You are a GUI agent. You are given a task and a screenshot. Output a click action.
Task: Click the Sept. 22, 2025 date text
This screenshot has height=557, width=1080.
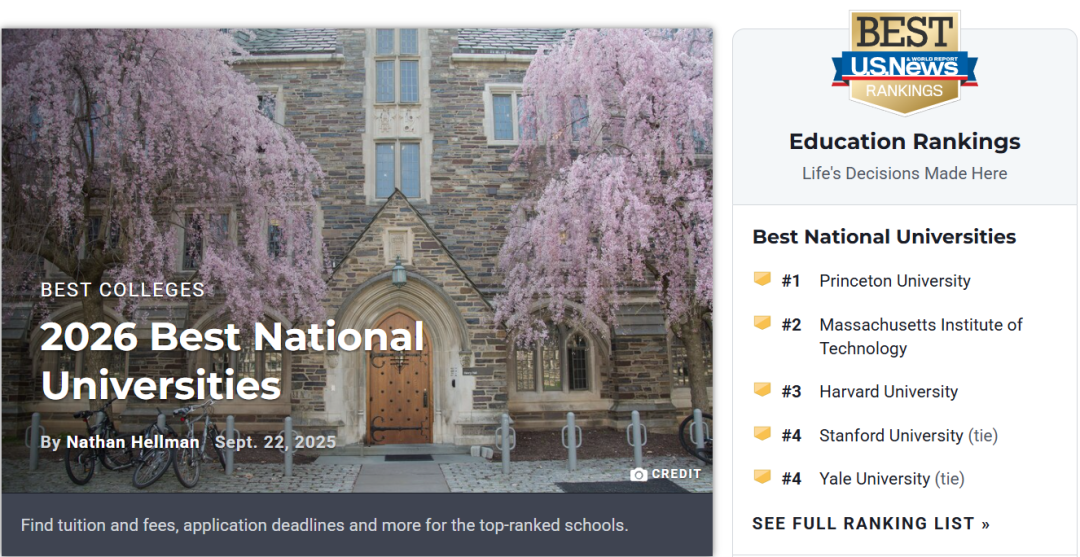tap(276, 442)
